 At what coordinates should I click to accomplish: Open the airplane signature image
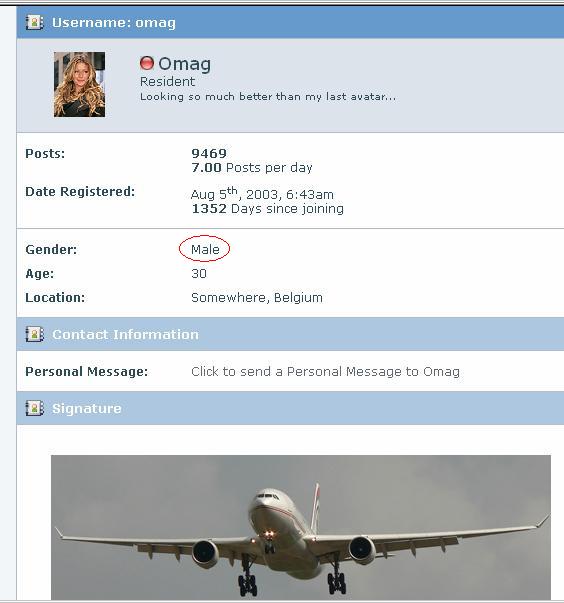[x=301, y=527]
